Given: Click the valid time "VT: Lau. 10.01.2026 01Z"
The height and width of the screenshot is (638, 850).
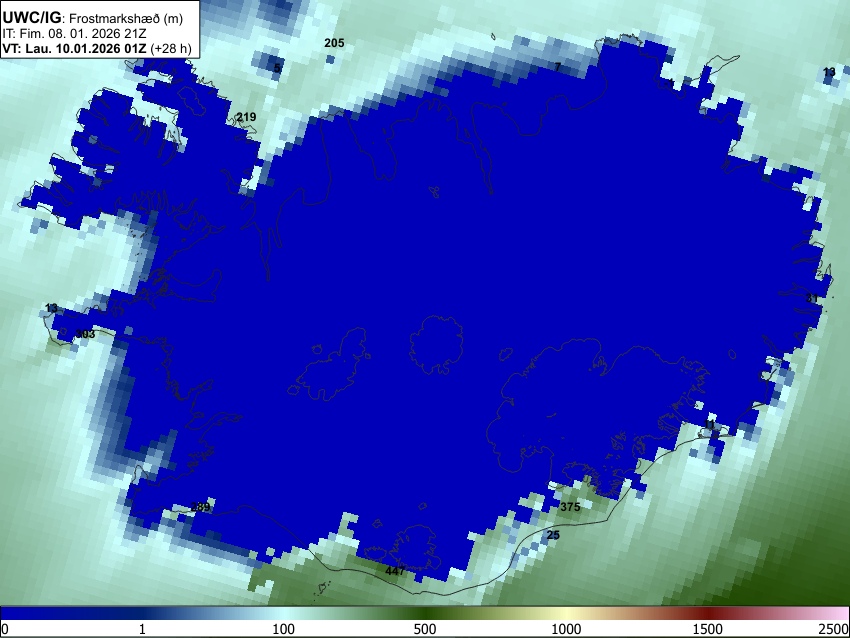Looking at the screenshot, I should (x=74, y=48).
